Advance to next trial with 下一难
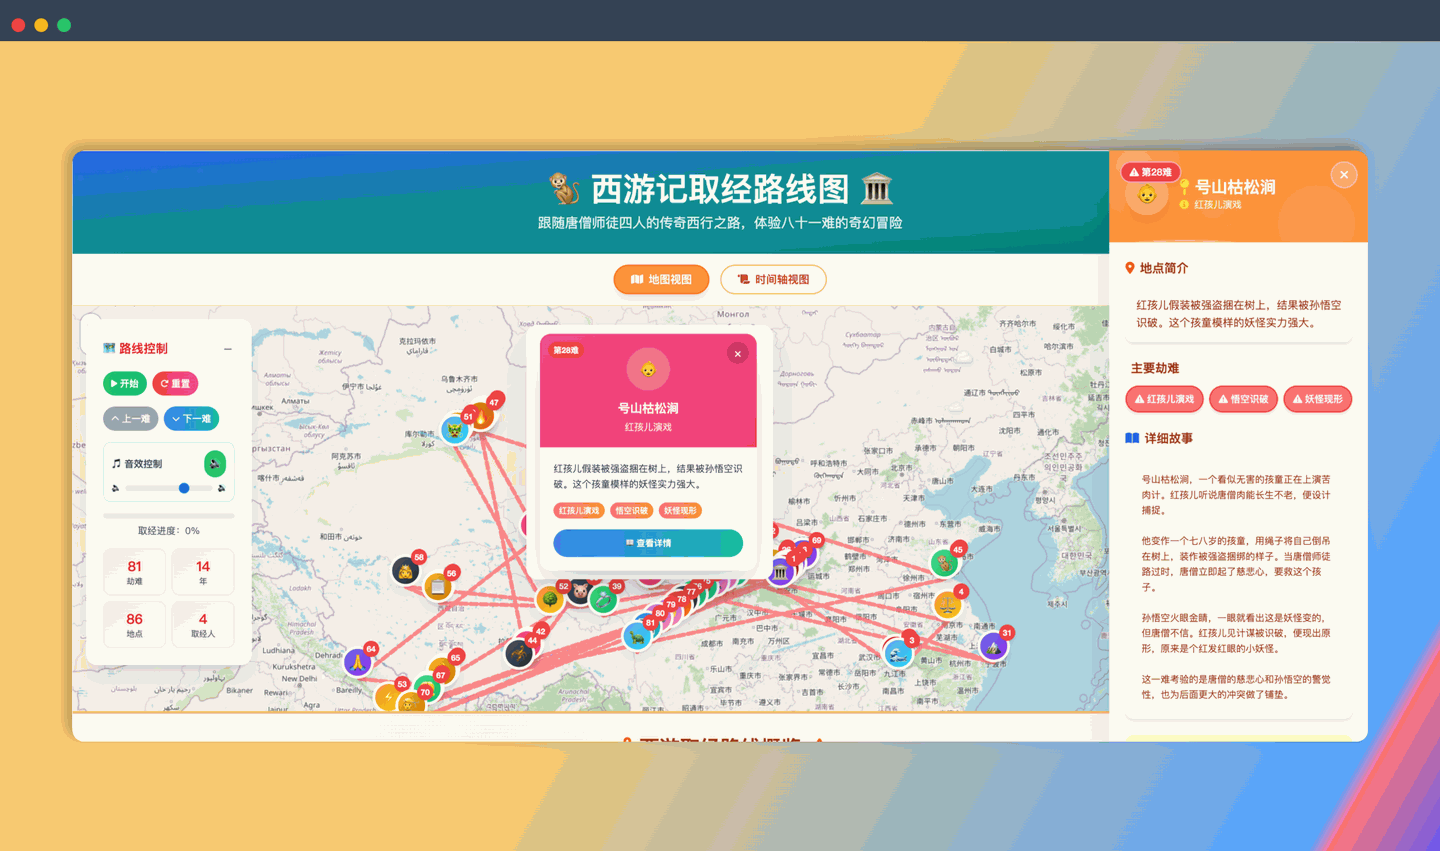Screen dimensions: 1440x851 pos(191,418)
